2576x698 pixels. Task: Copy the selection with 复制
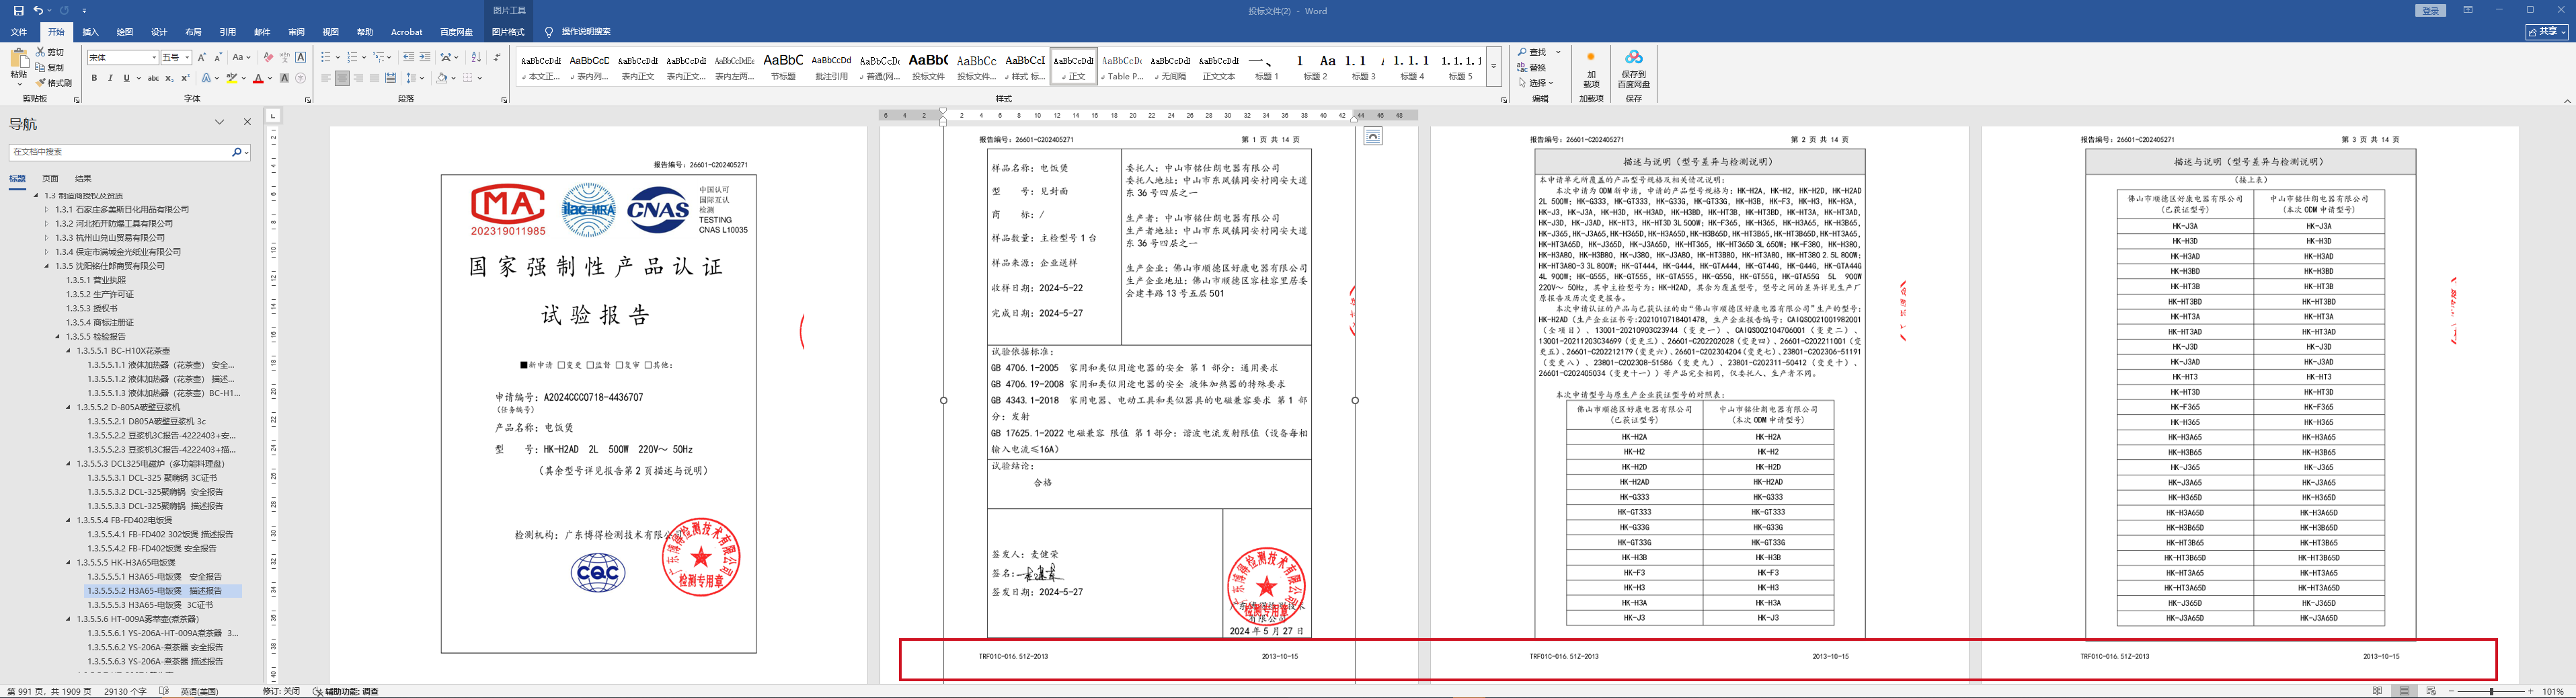coord(50,68)
